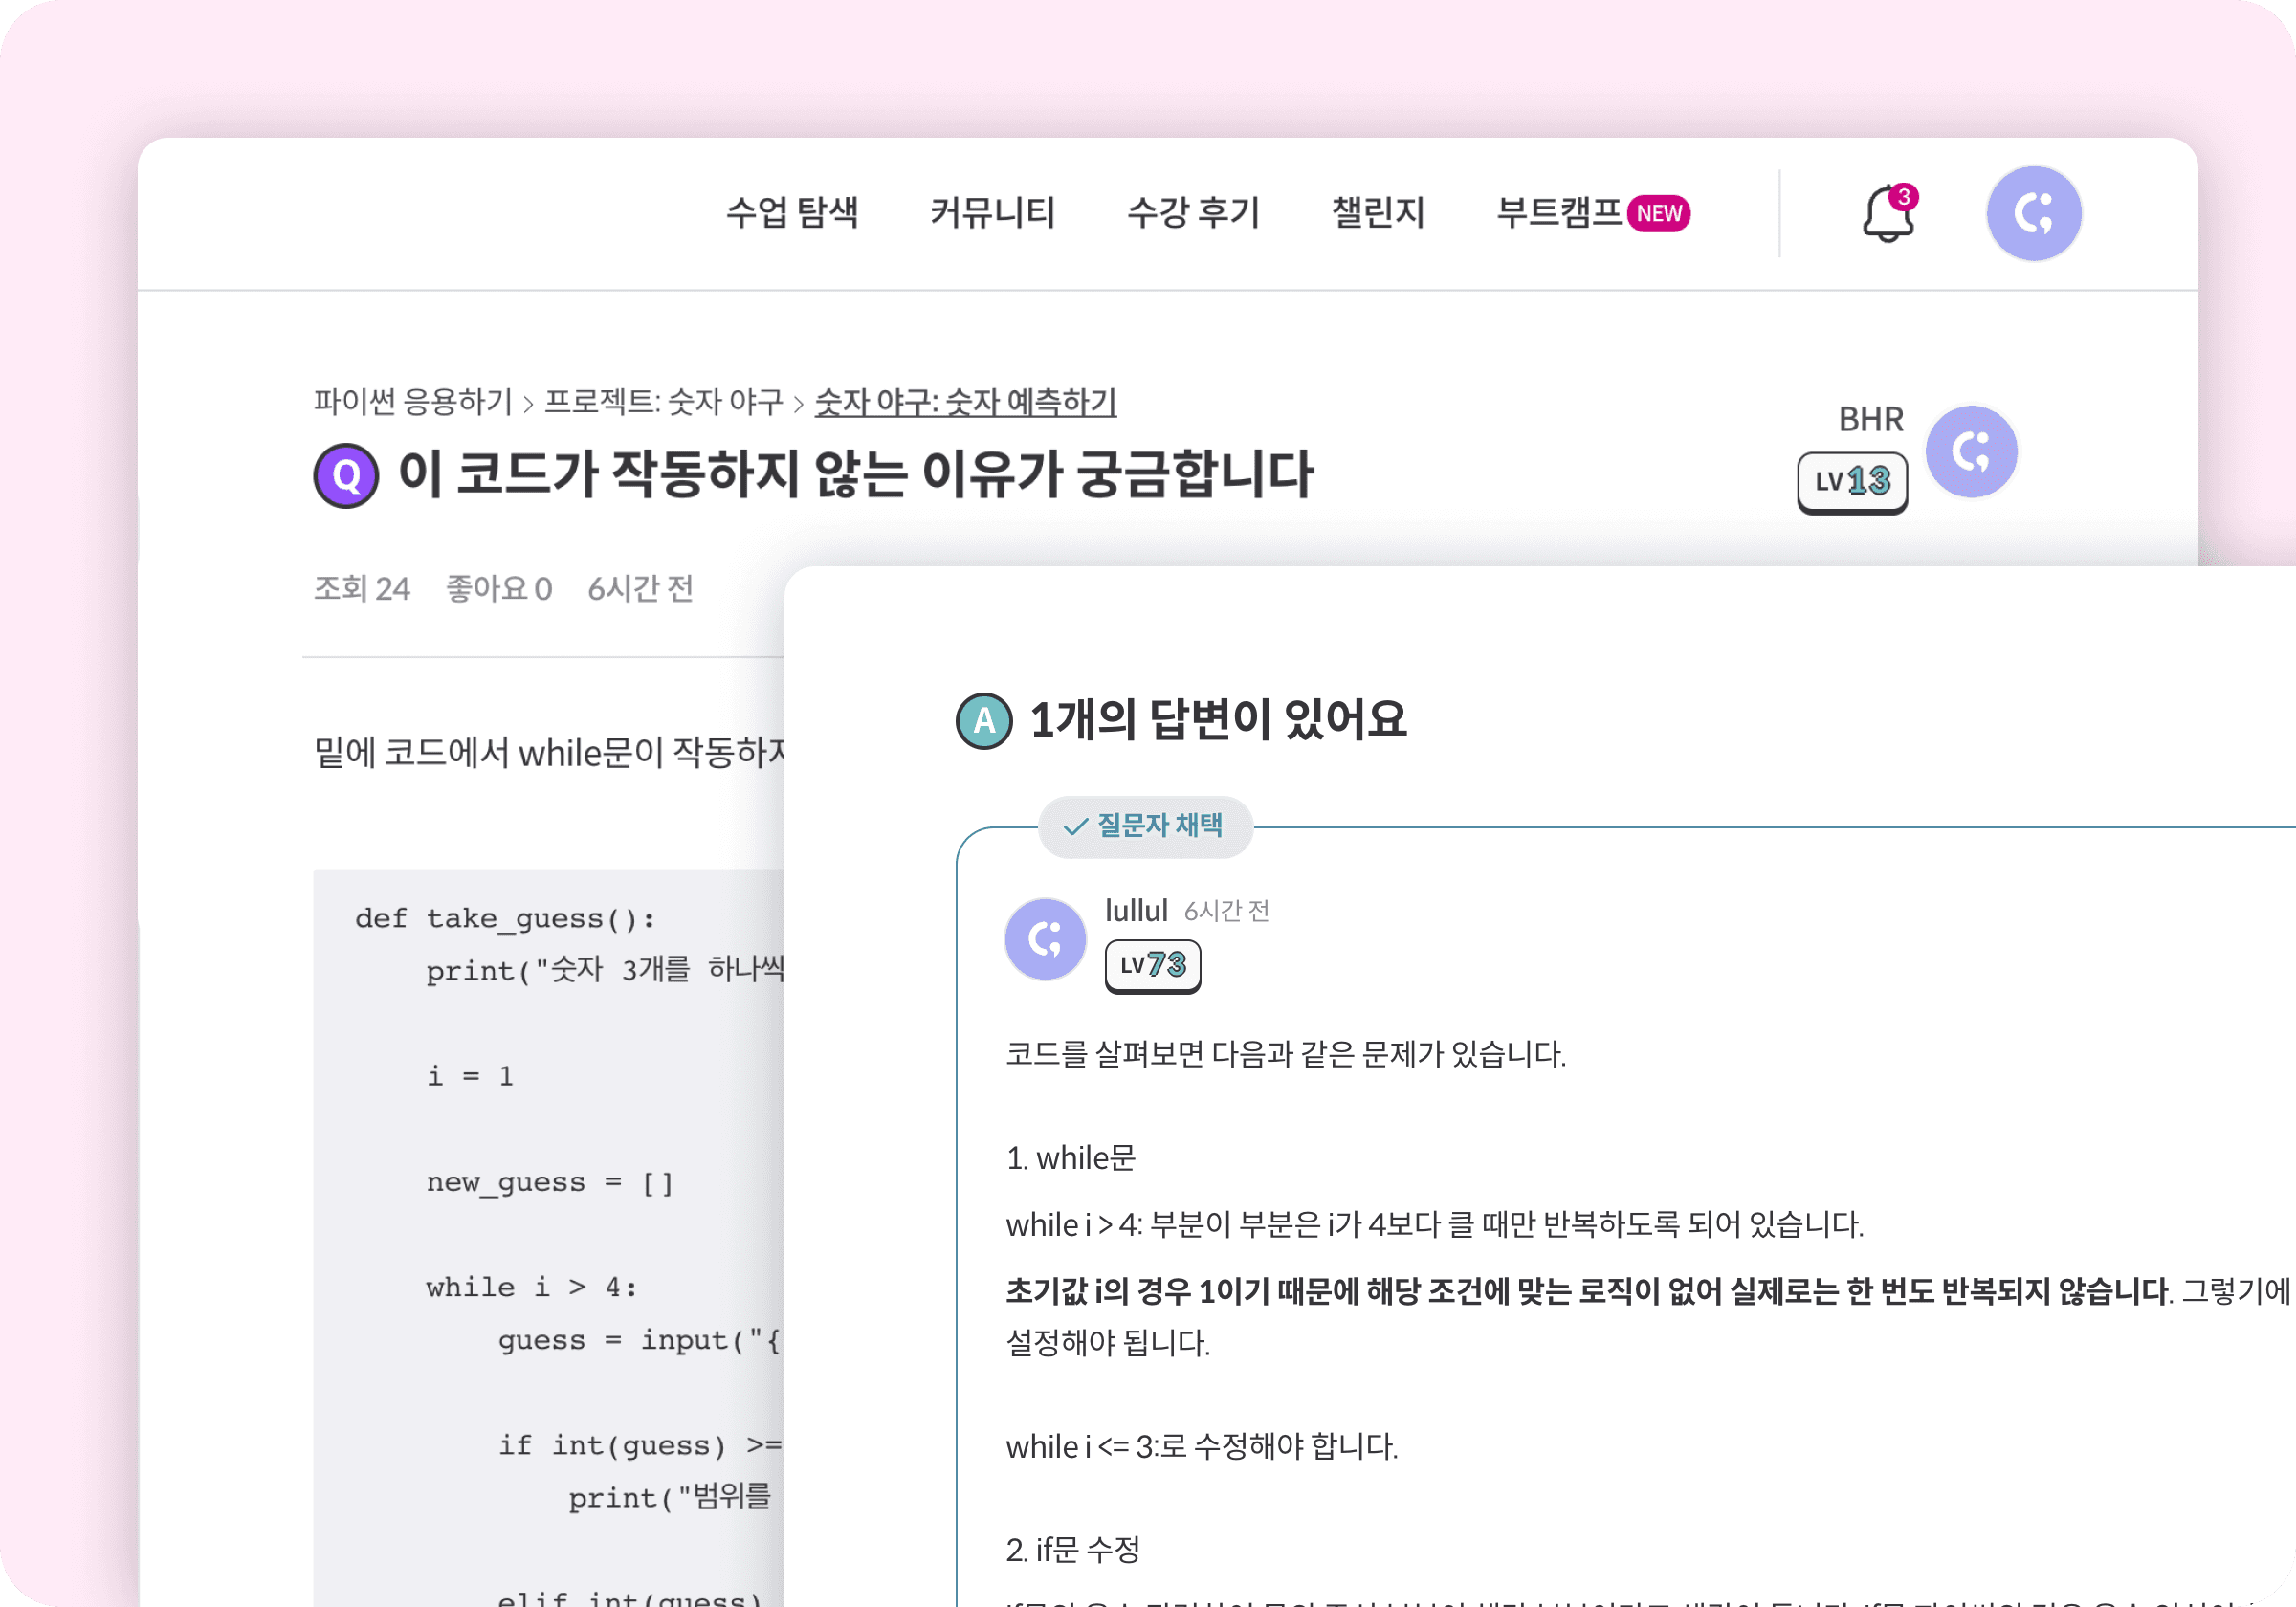Click the teal A answer icon
The height and width of the screenshot is (1607, 2296).
pyautogui.click(x=984, y=721)
